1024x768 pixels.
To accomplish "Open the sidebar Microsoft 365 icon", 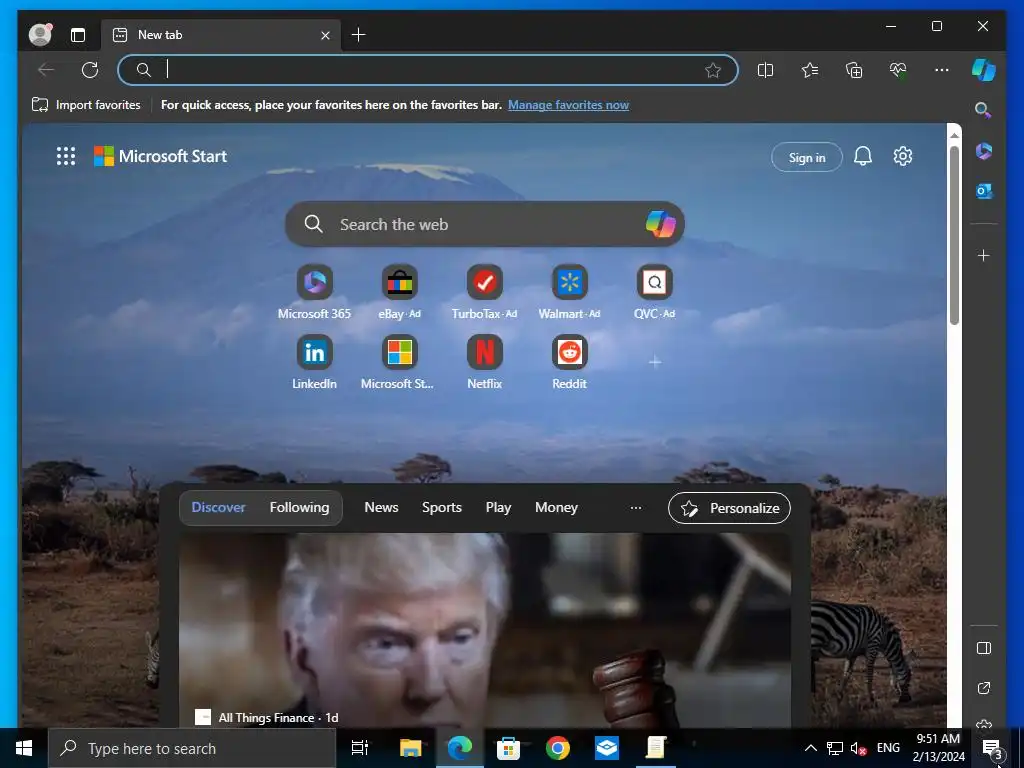I will (x=984, y=151).
